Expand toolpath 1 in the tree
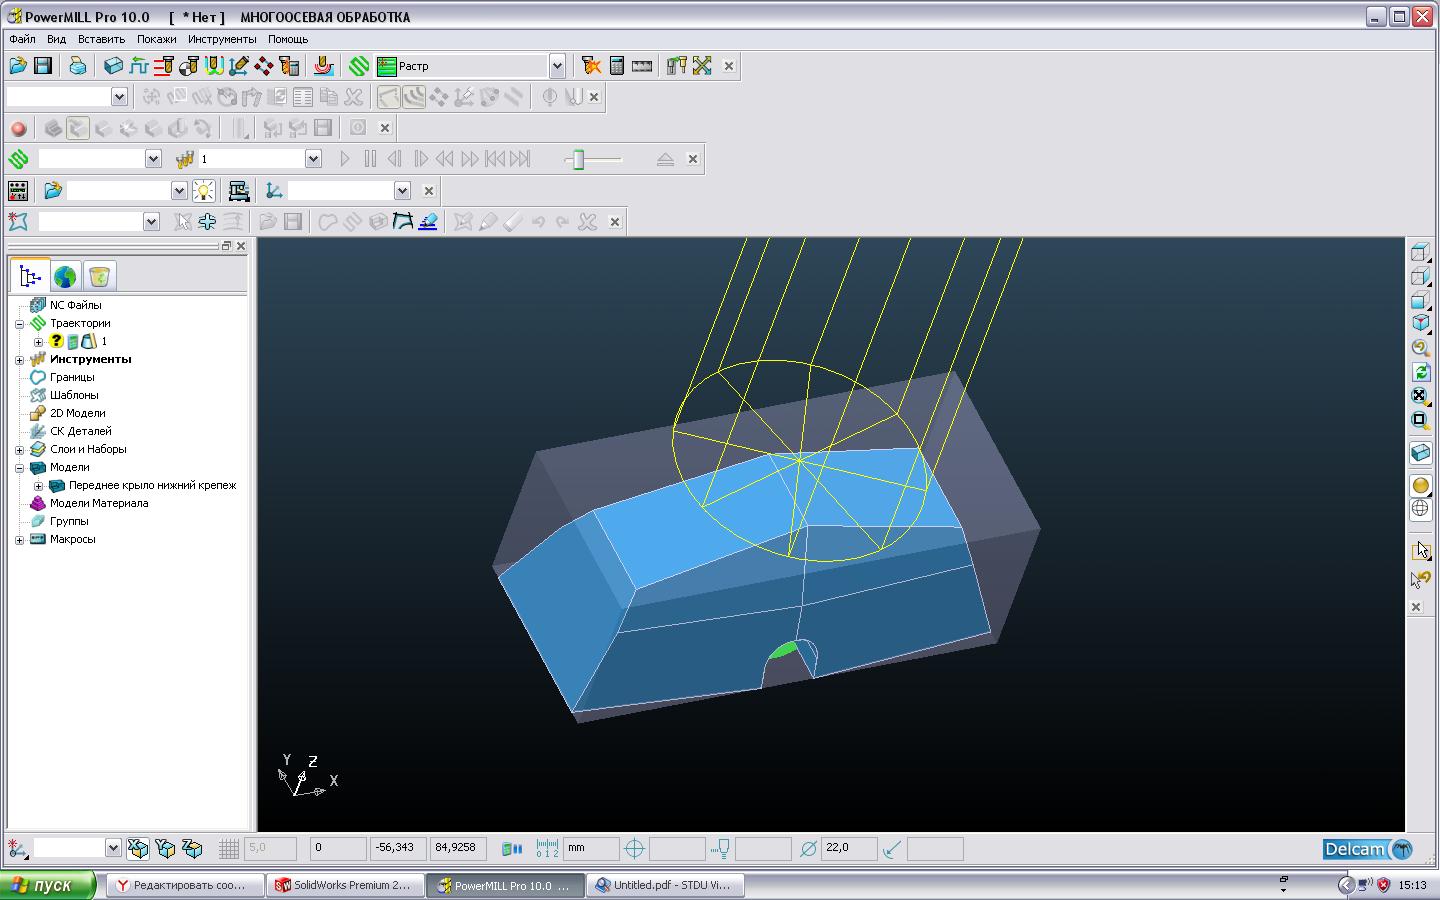The height and width of the screenshot is (900, 1440). [38, 342]
